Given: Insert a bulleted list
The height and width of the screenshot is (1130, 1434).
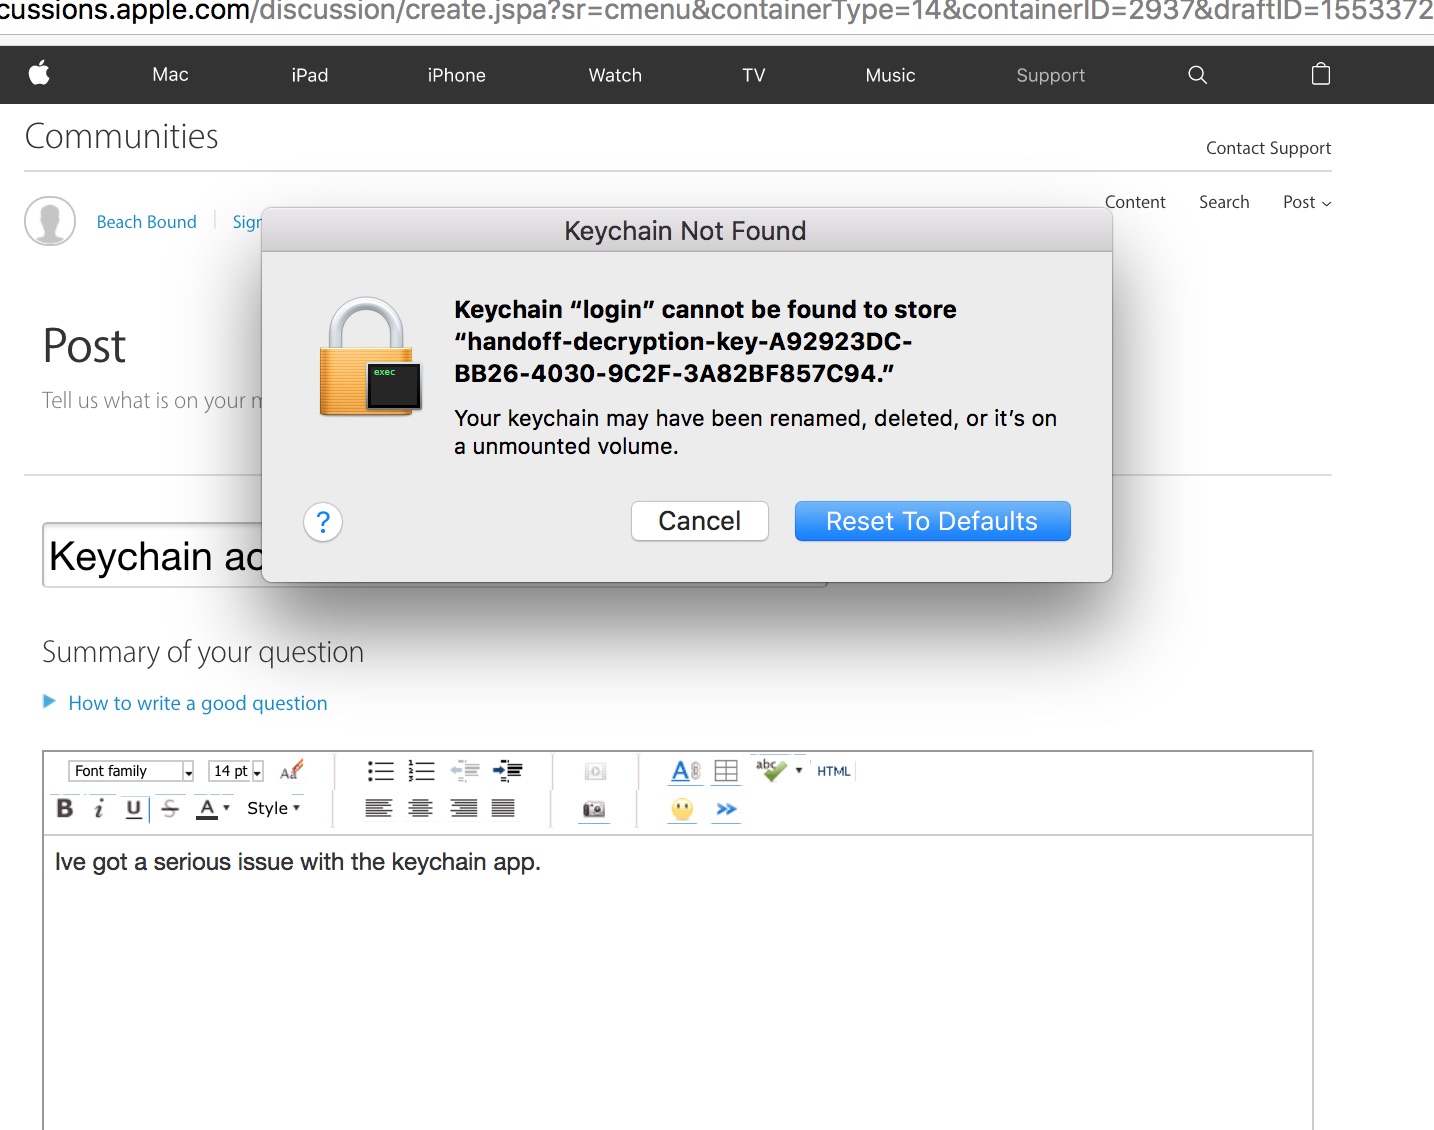Looking at the screenshot, I should click(380, 771).
